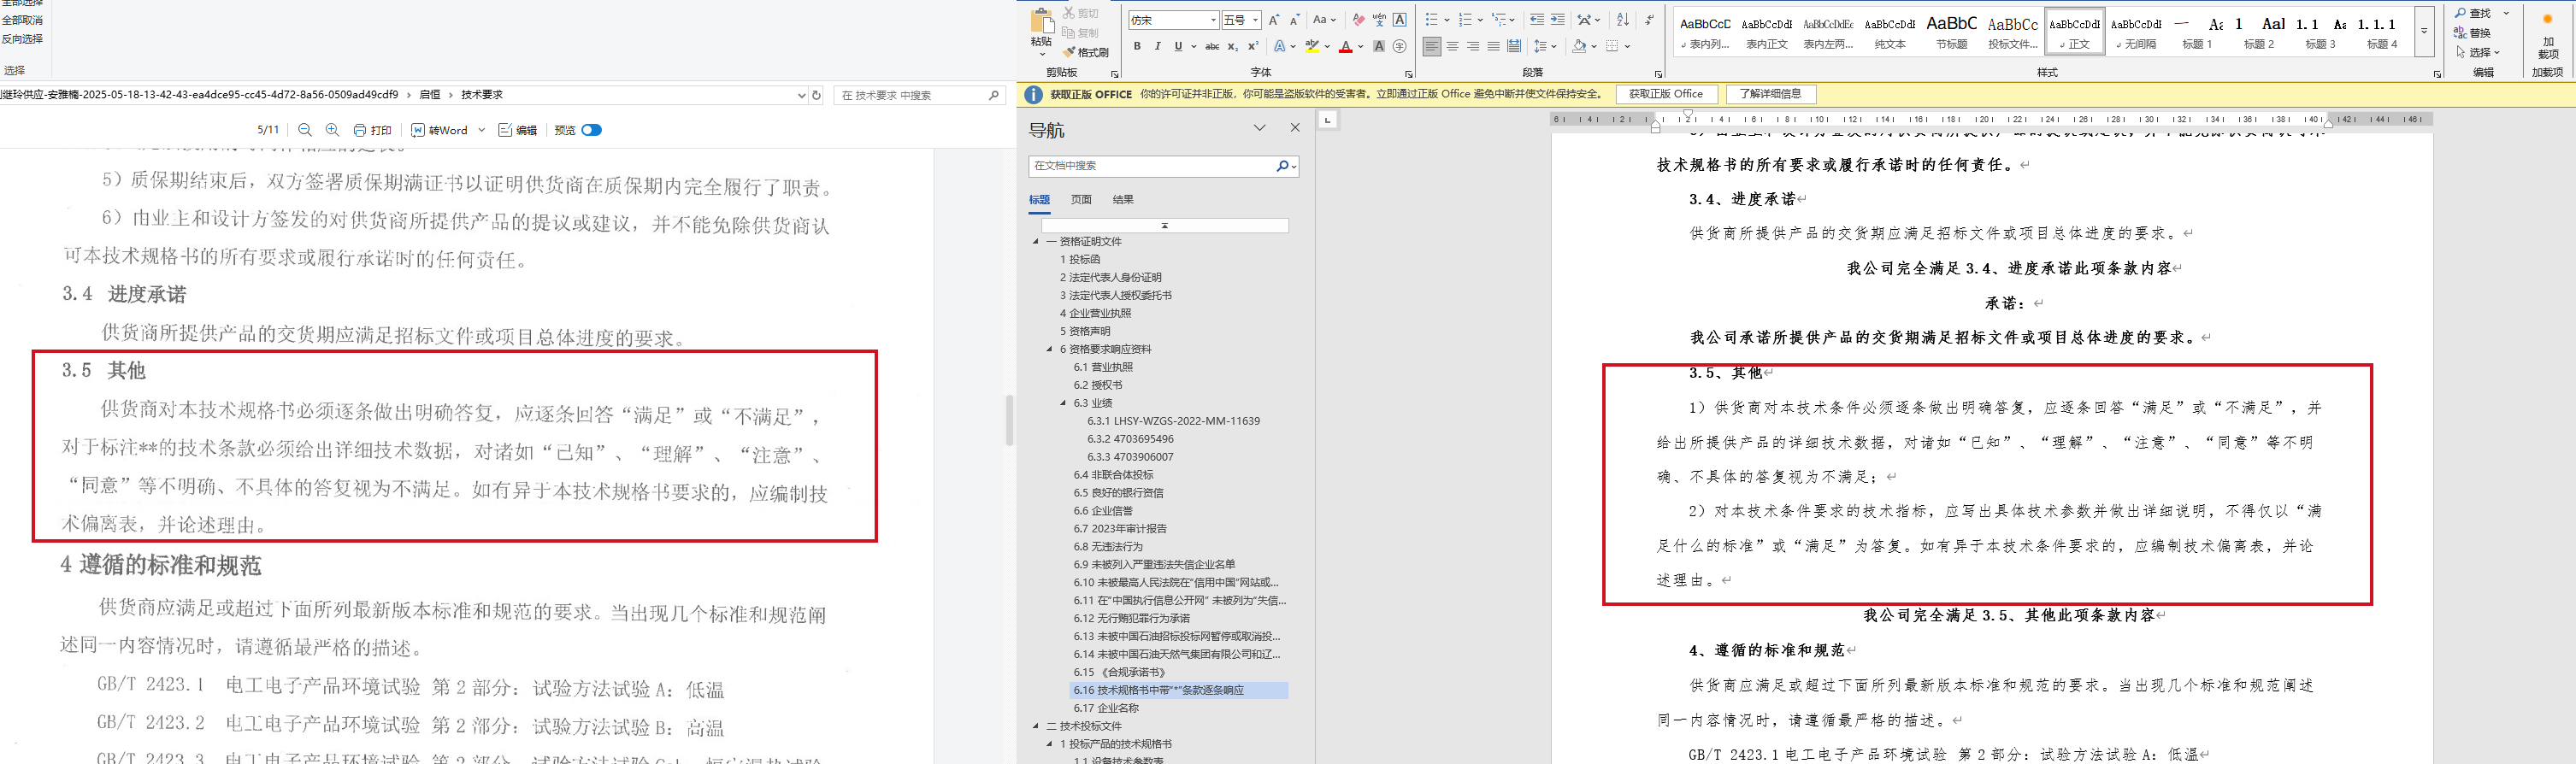2576x764 pixels.
Task: Increase font size with grow font icon
Action: pyautogui.click(x=1274, y=20)
